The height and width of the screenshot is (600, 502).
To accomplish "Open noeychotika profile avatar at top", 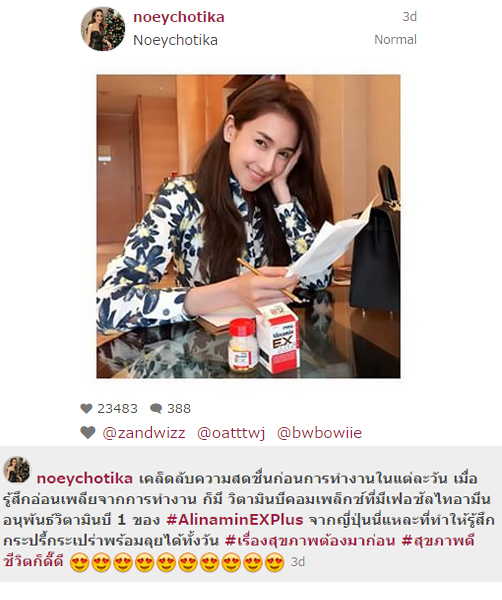I will click(103, 29).
